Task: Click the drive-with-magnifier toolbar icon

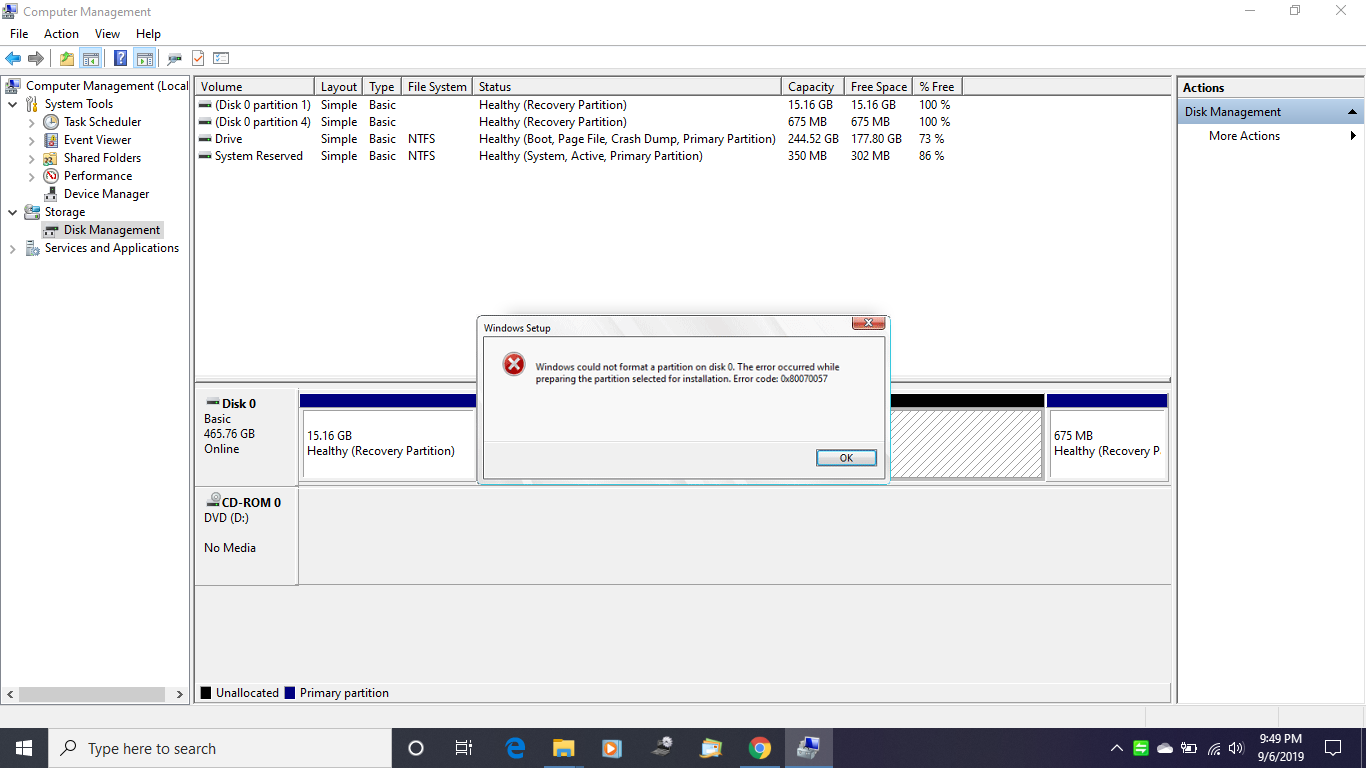Action: click(172, 57)
